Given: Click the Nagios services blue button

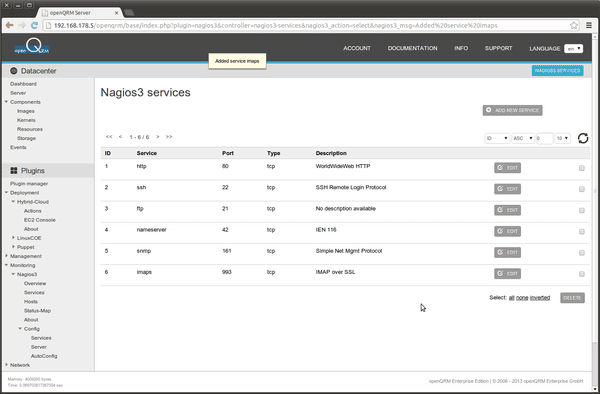Looking at the screenshot, I should (558, 70).
